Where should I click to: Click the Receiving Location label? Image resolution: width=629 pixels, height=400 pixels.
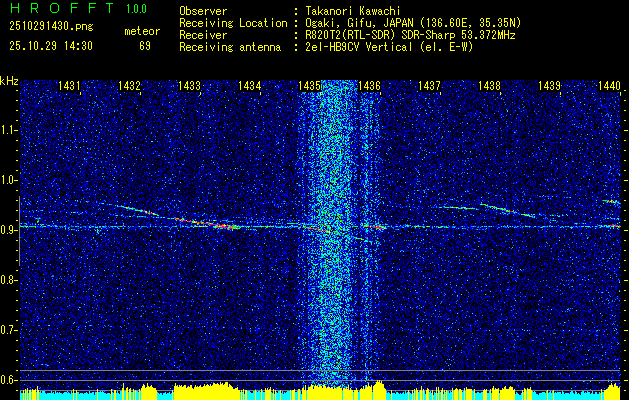[233, 23]
